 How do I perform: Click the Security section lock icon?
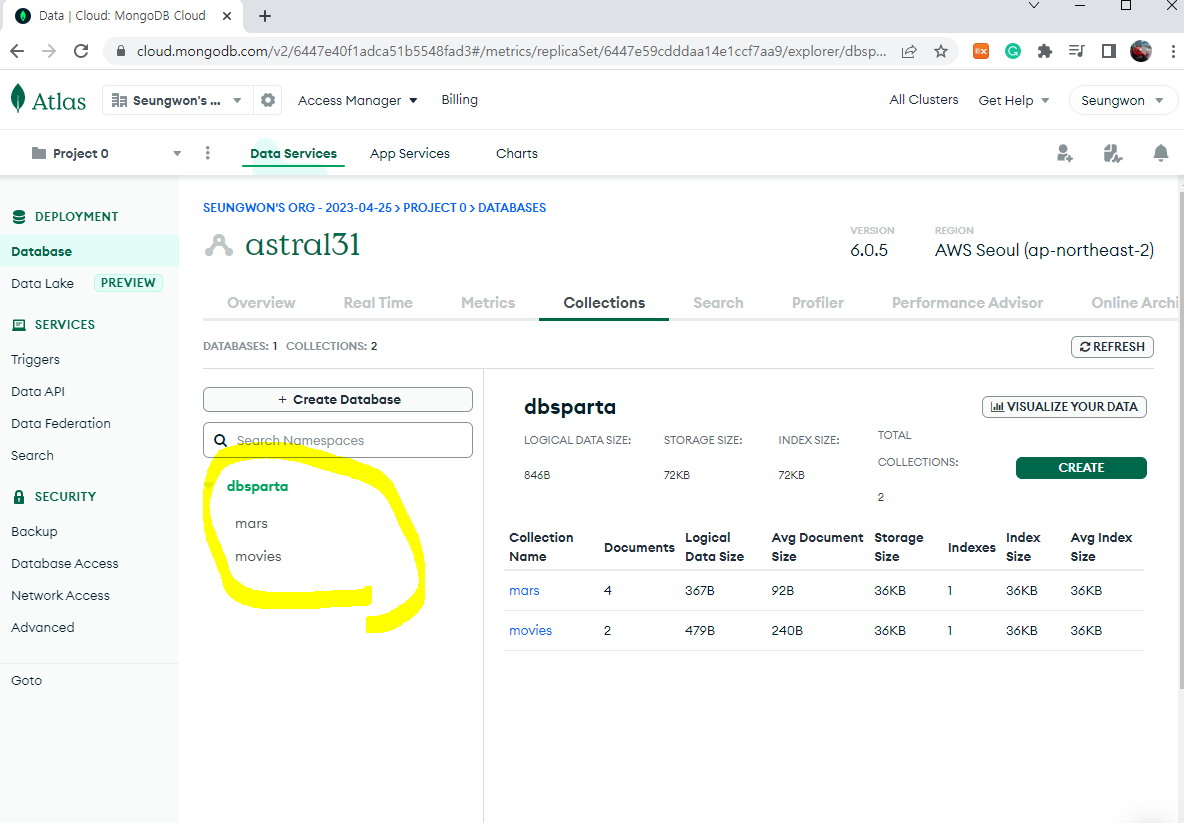(19, 497)
